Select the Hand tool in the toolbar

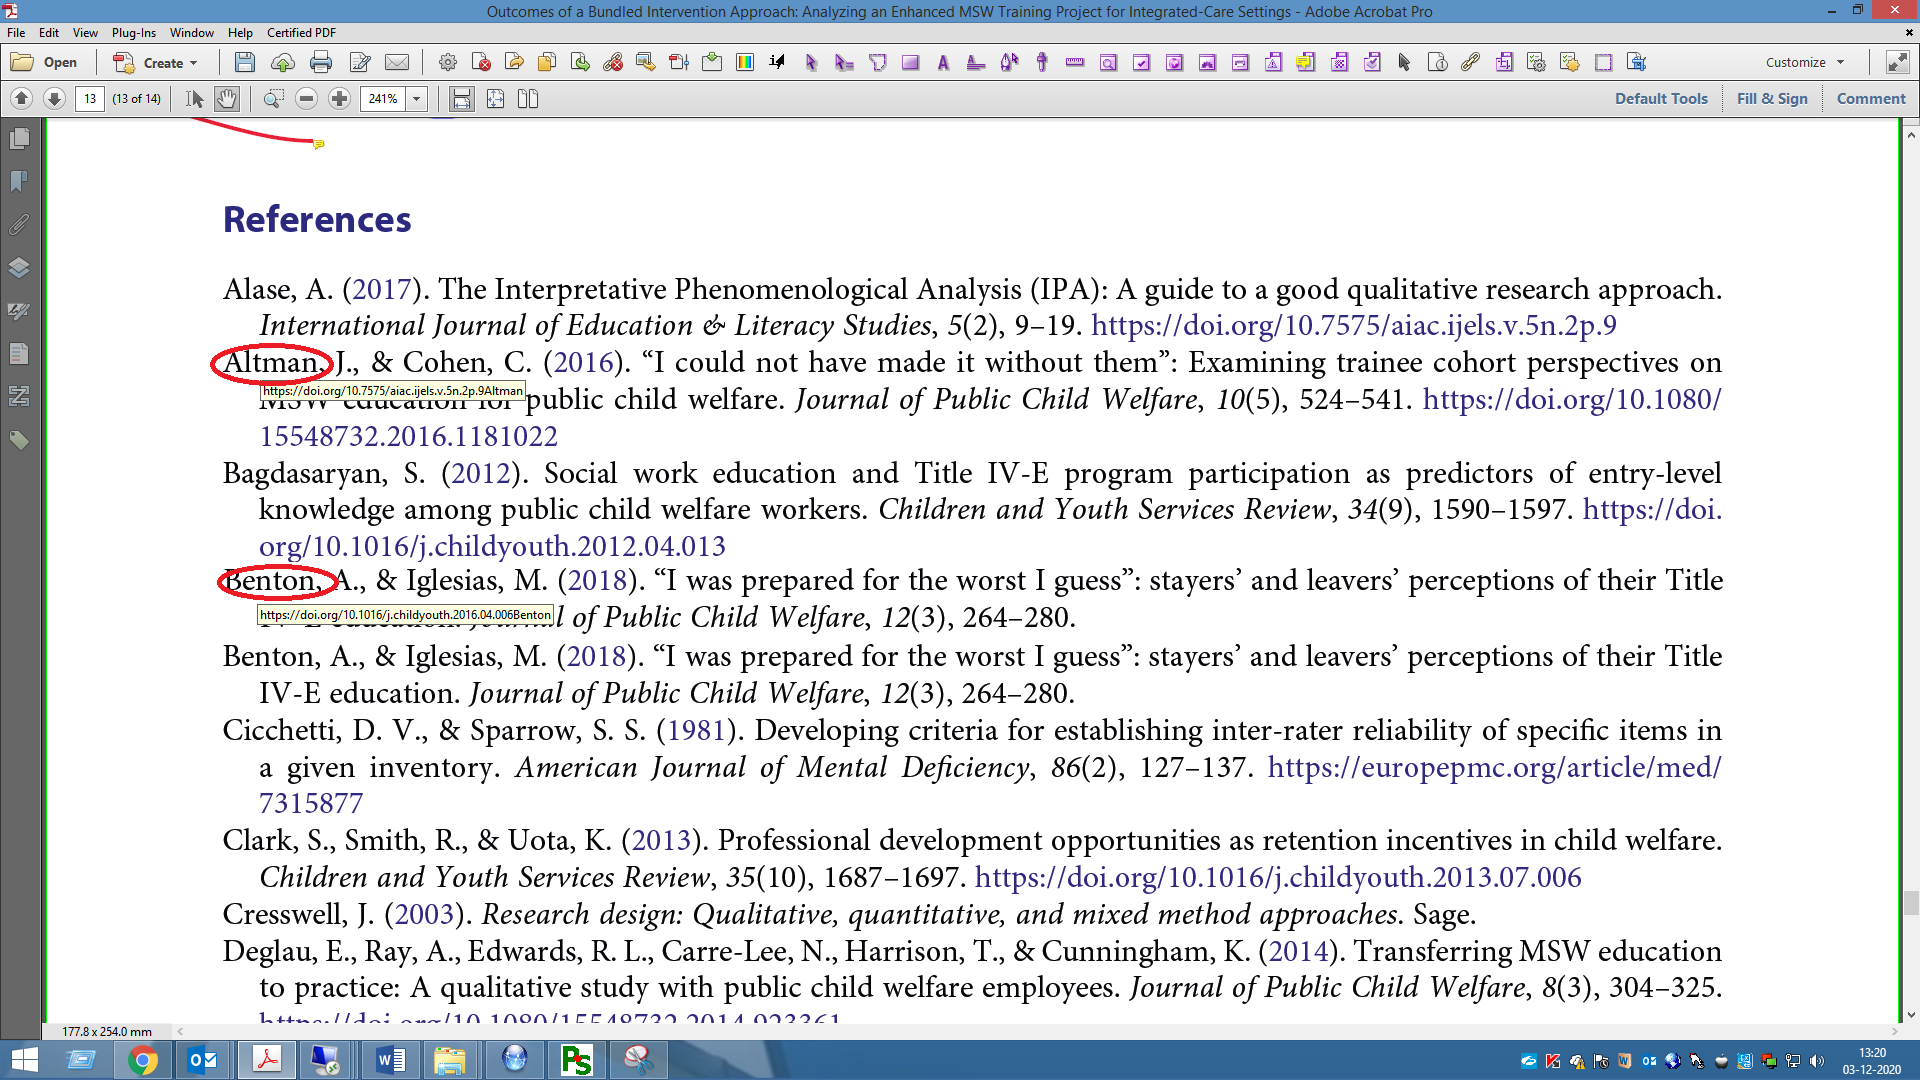click(x=226, y=98)
